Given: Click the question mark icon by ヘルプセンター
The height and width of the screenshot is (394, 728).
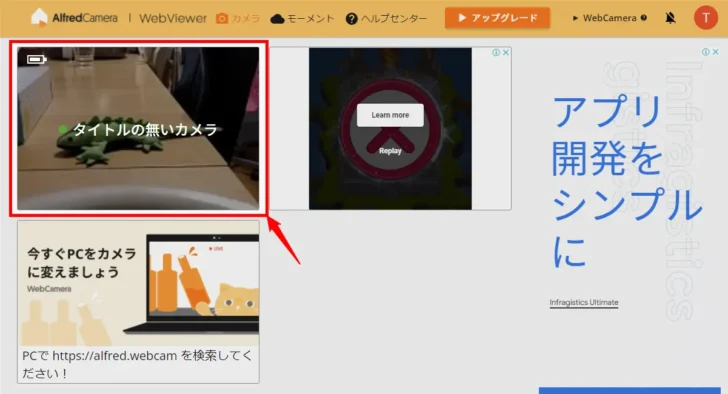Looking at the screenshot, I should 351,19.
